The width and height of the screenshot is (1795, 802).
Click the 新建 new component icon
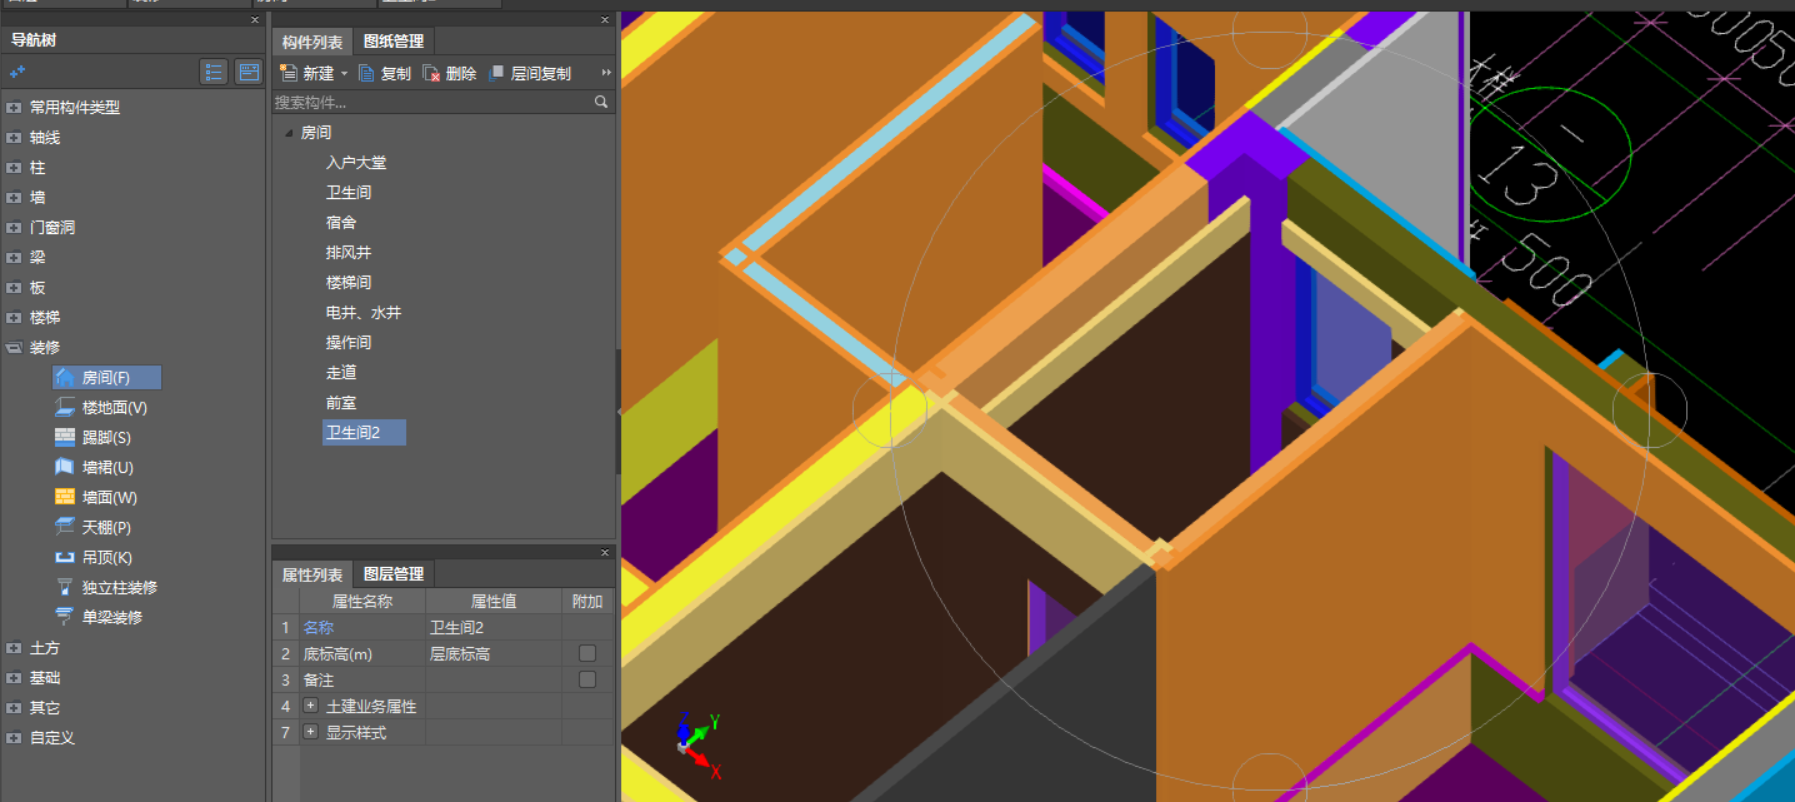pyautogui.click(x=288, y=73)
